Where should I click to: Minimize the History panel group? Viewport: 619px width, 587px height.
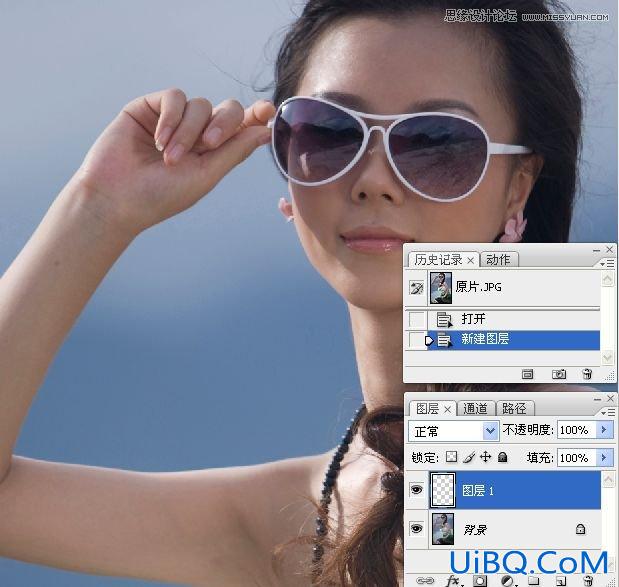pos(596,250)
